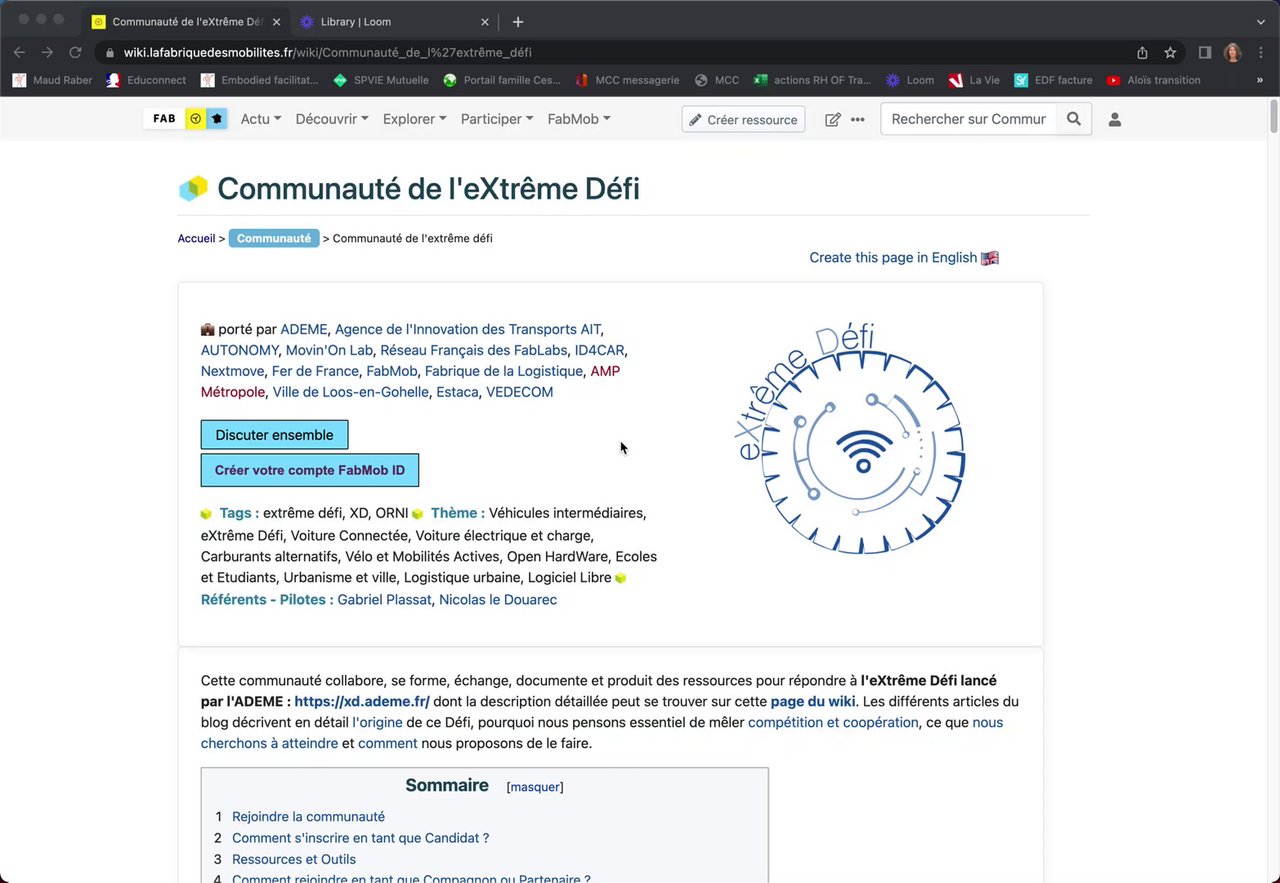Show more bookmarks with the chevron
The image size is (1280, 883).
(x=1259, y=80)
